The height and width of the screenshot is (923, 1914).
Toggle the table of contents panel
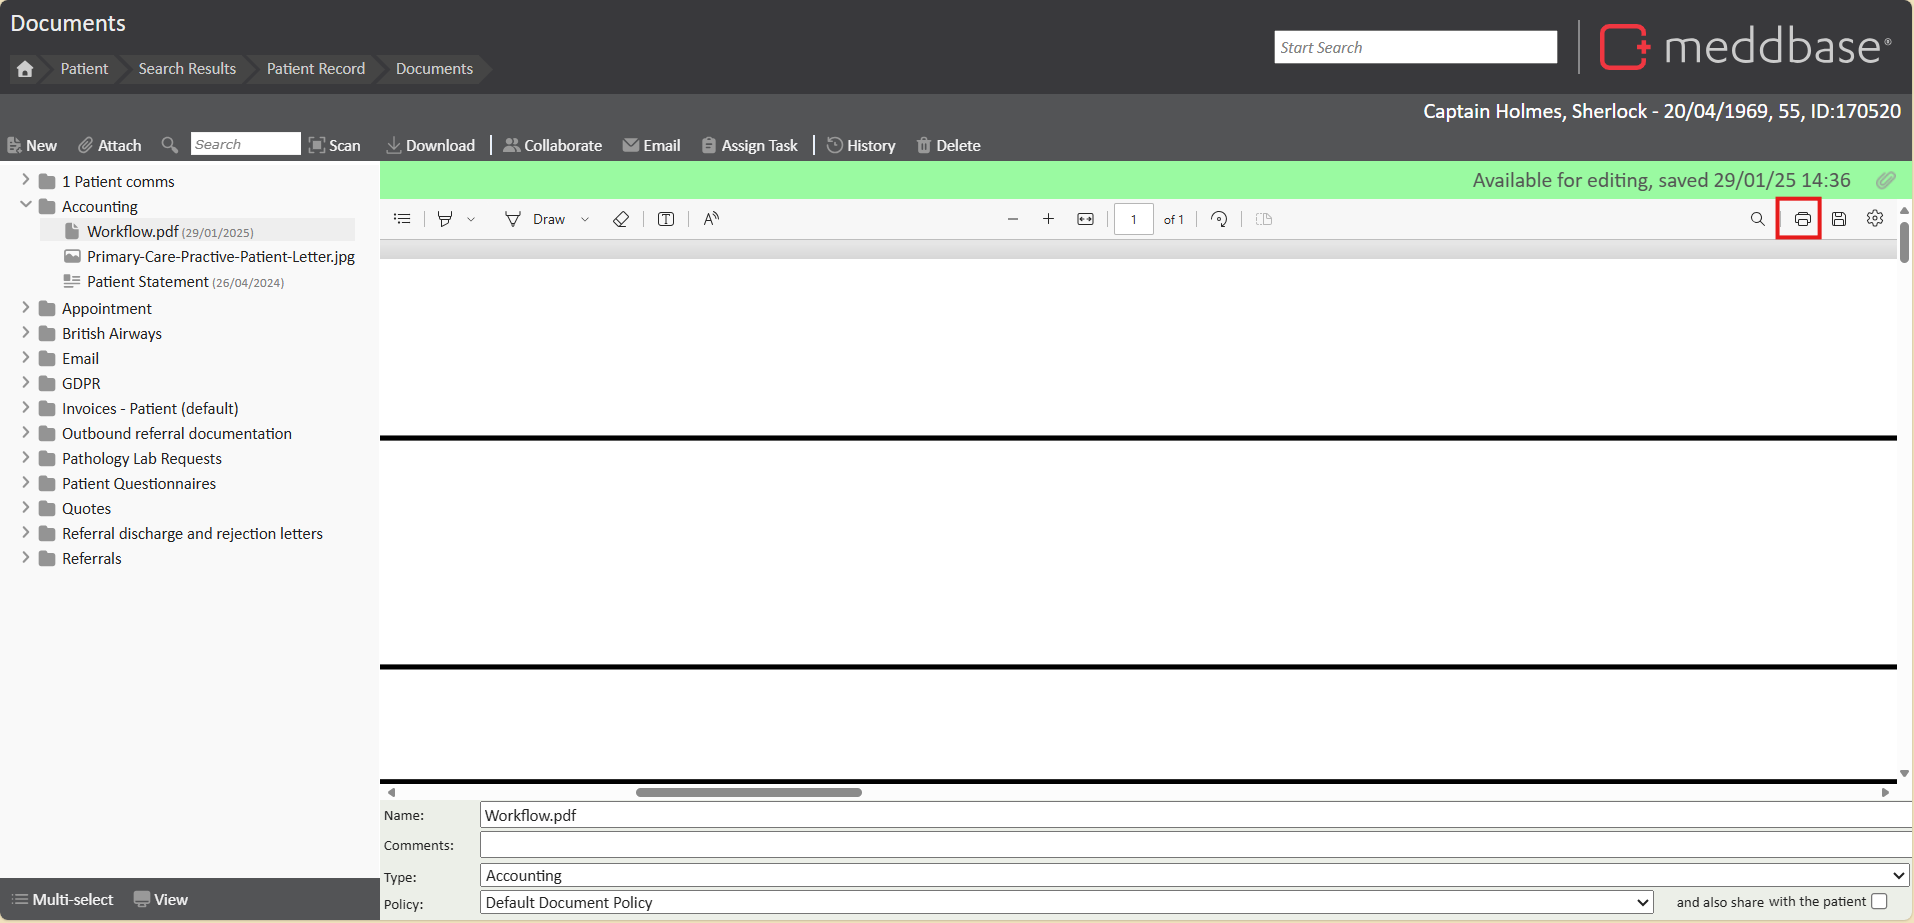pos(402,219)
